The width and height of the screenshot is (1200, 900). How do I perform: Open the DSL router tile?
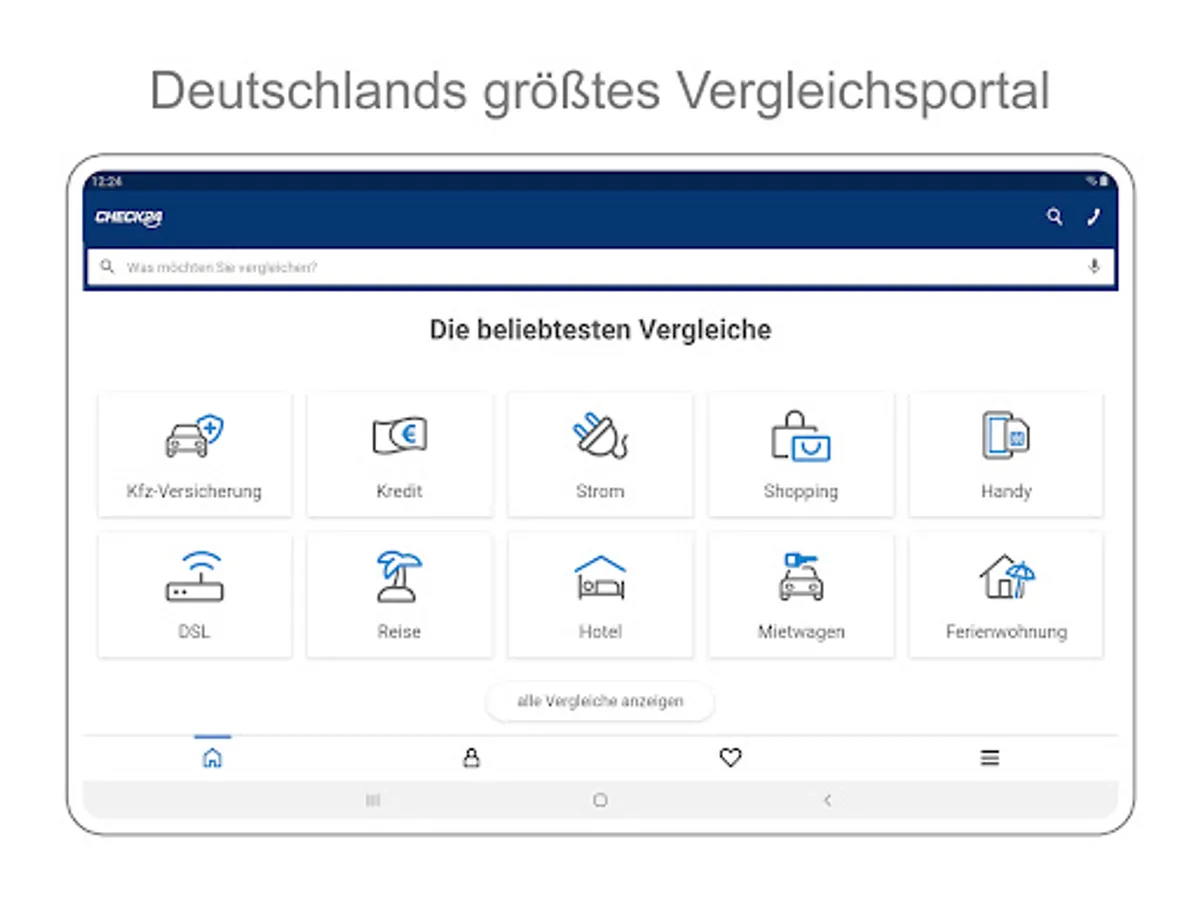point(195,595)
